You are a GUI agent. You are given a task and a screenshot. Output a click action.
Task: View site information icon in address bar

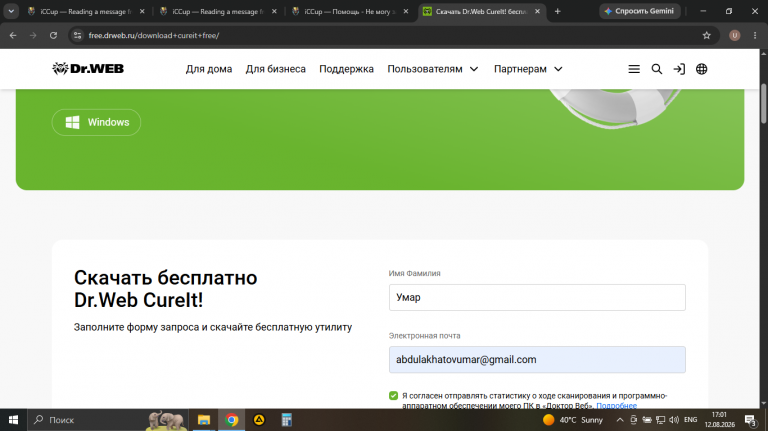77,35
